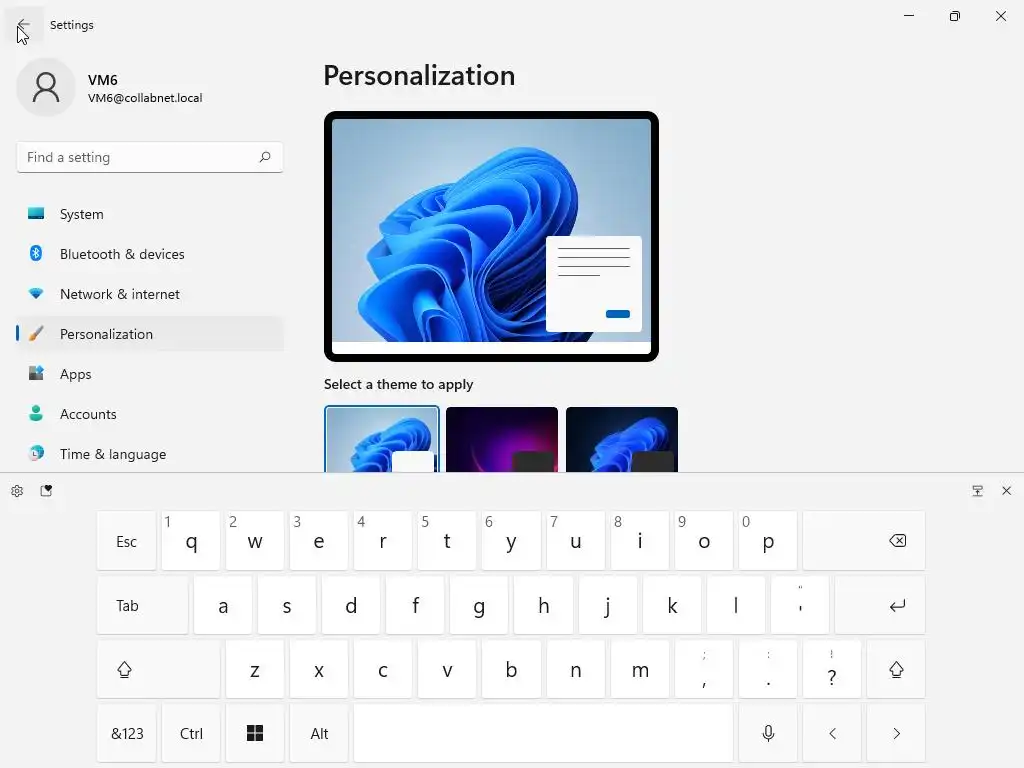Tap the g key
Viewport: 1024px width, 768px height.
pos(479,605)
